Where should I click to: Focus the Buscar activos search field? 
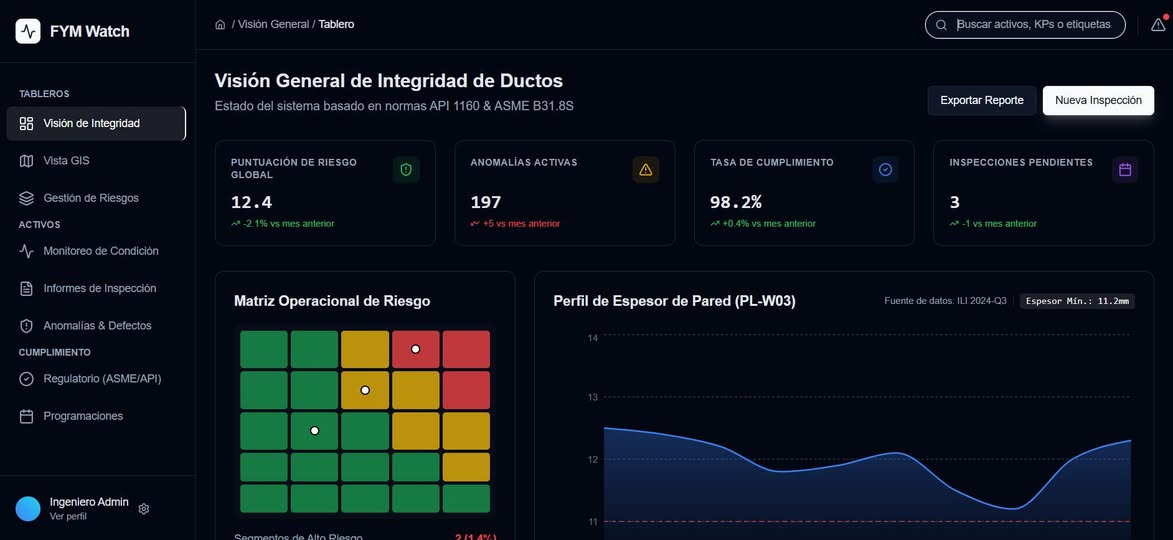1035,25
